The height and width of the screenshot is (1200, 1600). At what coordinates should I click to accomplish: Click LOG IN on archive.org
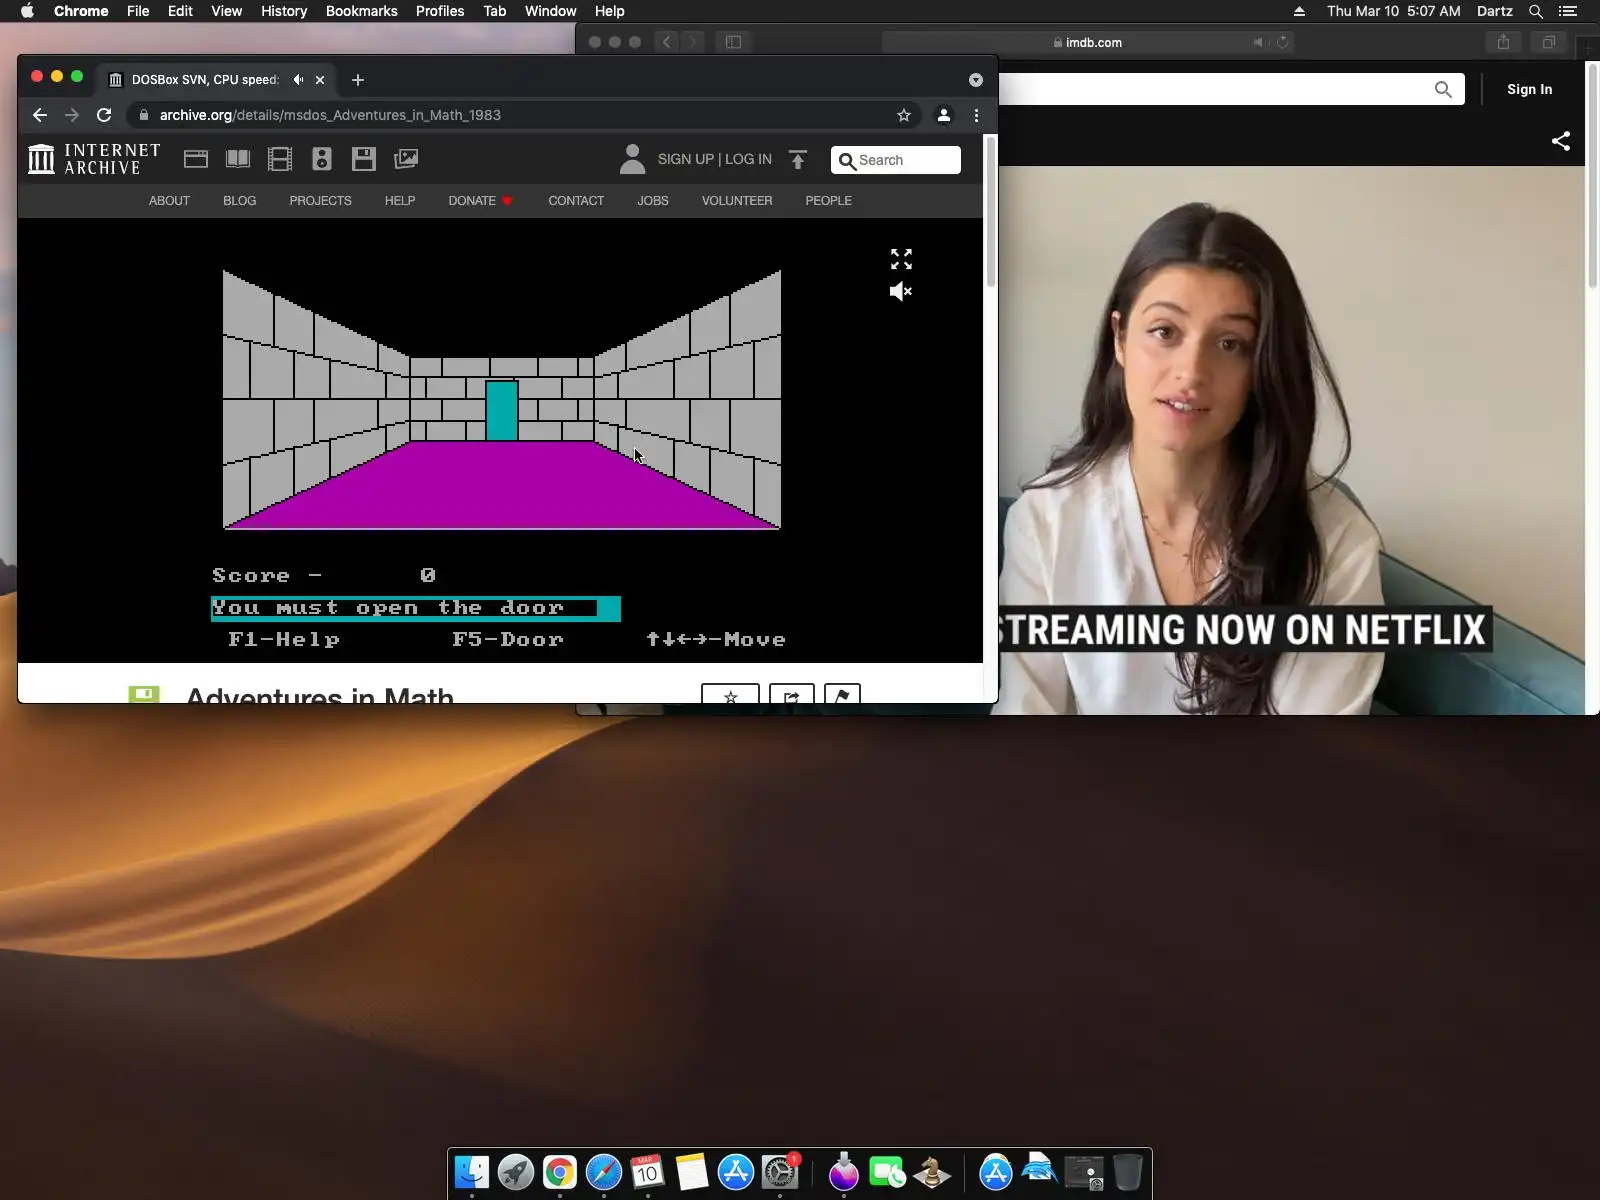coord(748,159)
